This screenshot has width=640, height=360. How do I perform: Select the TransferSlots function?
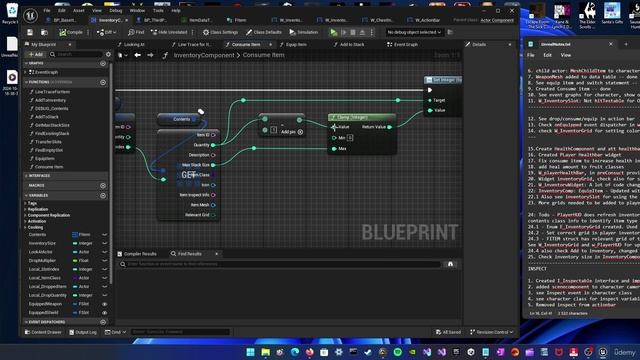48,142
